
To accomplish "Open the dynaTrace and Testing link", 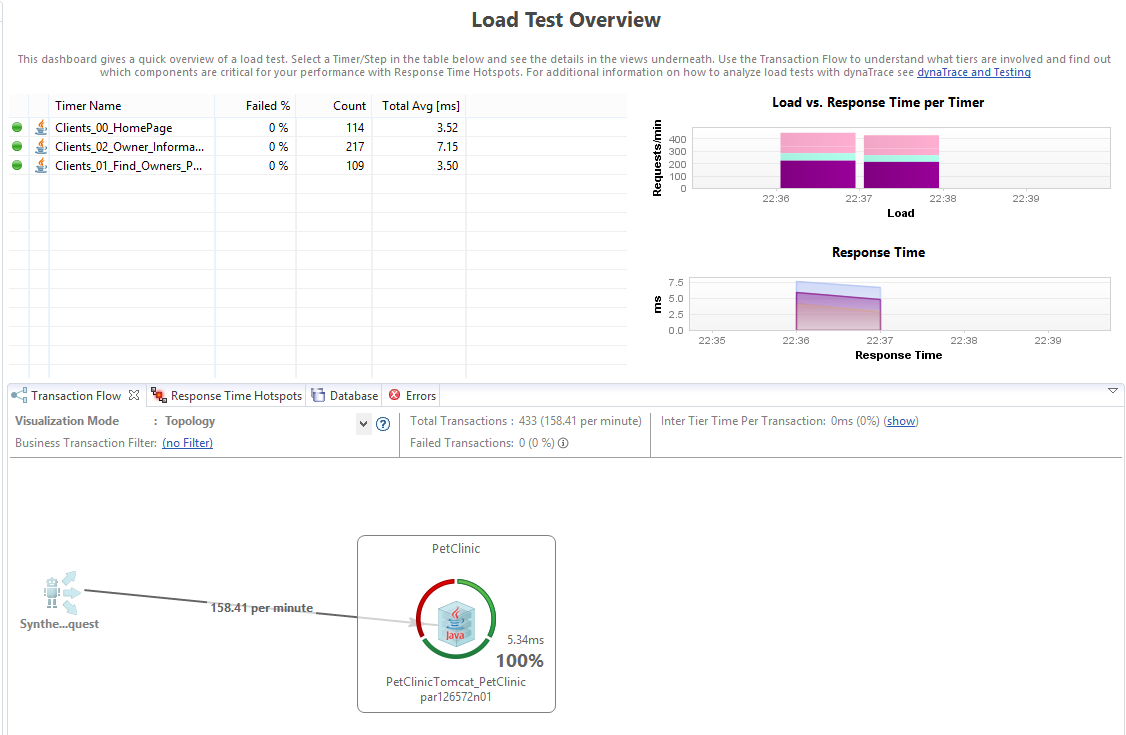I will (973, 73).
